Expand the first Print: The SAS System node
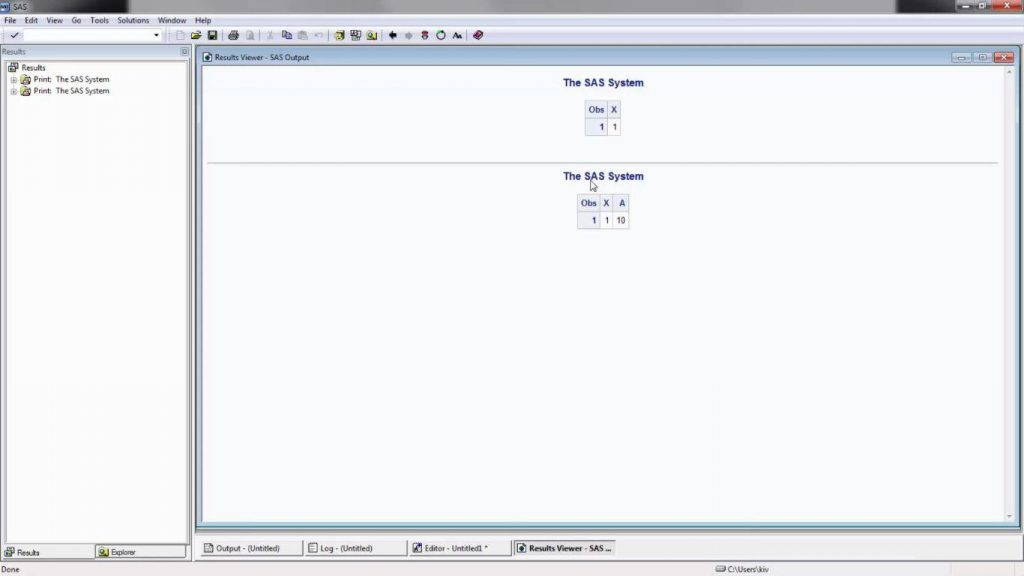Viewport: 1024px width, 576px height. pos(16,79)
